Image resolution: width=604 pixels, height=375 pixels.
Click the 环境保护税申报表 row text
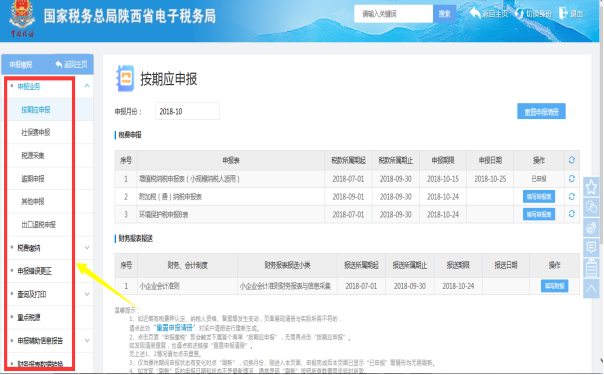[164, 214]
